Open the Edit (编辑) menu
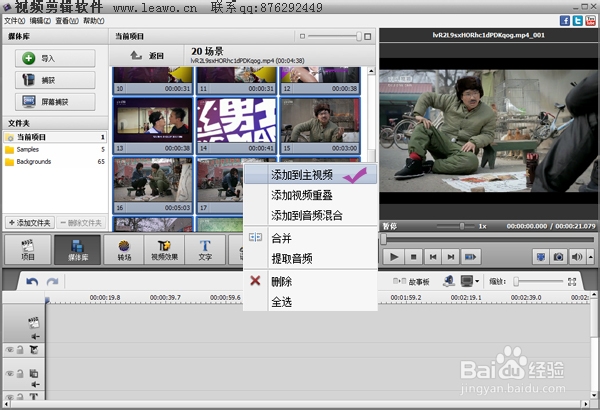600x410 pixels. point(40,21)
